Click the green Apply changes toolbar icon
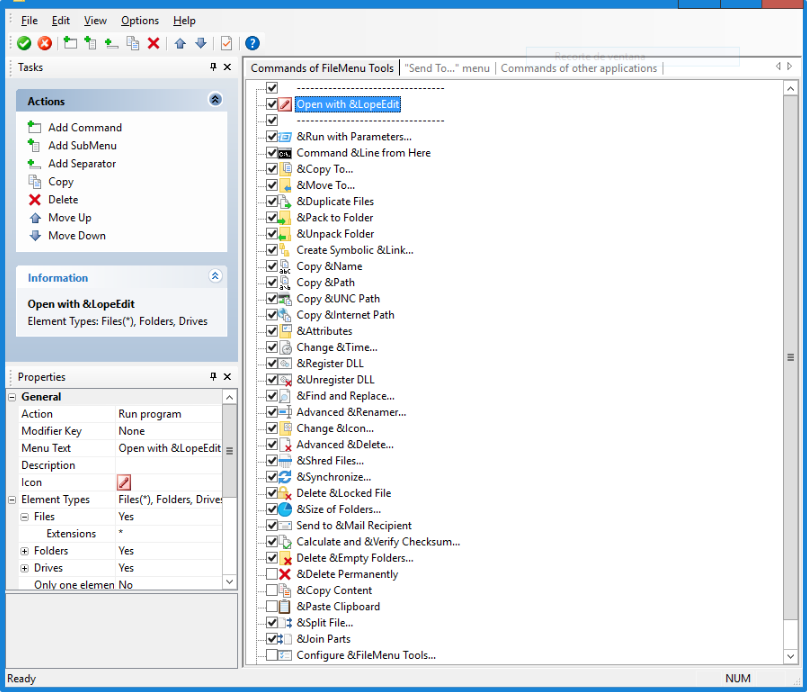This screenshot has height=692, width=807. [x=24, y=43]
